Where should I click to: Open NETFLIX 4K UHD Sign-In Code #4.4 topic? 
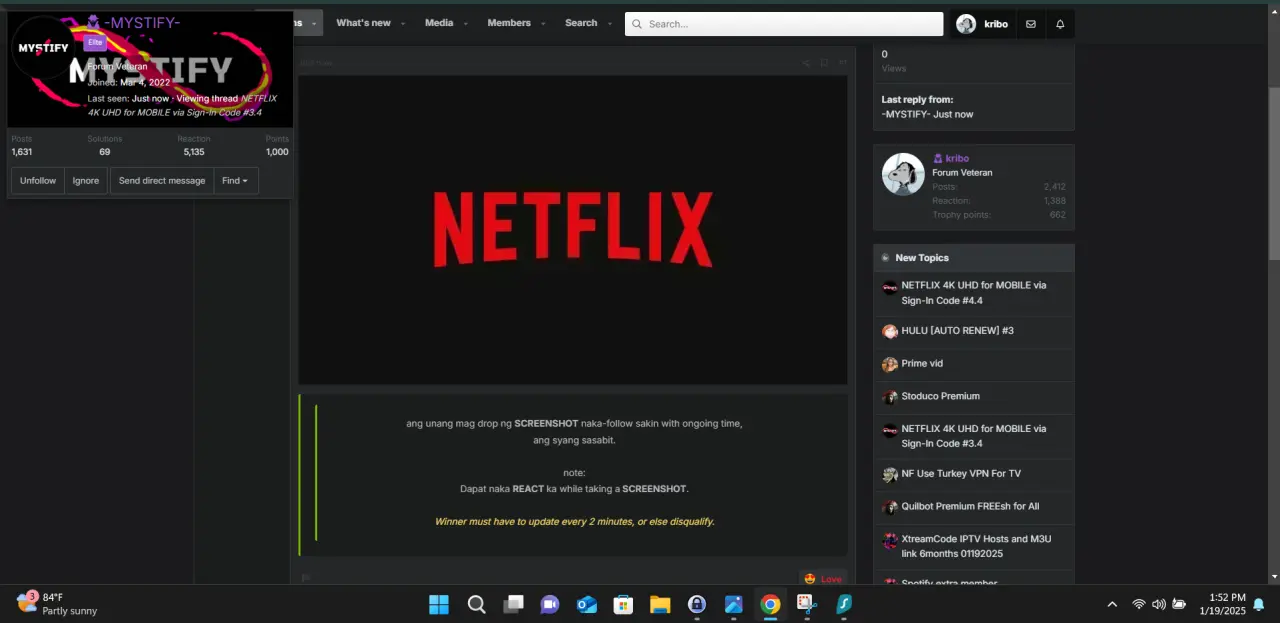pos(973,293)
